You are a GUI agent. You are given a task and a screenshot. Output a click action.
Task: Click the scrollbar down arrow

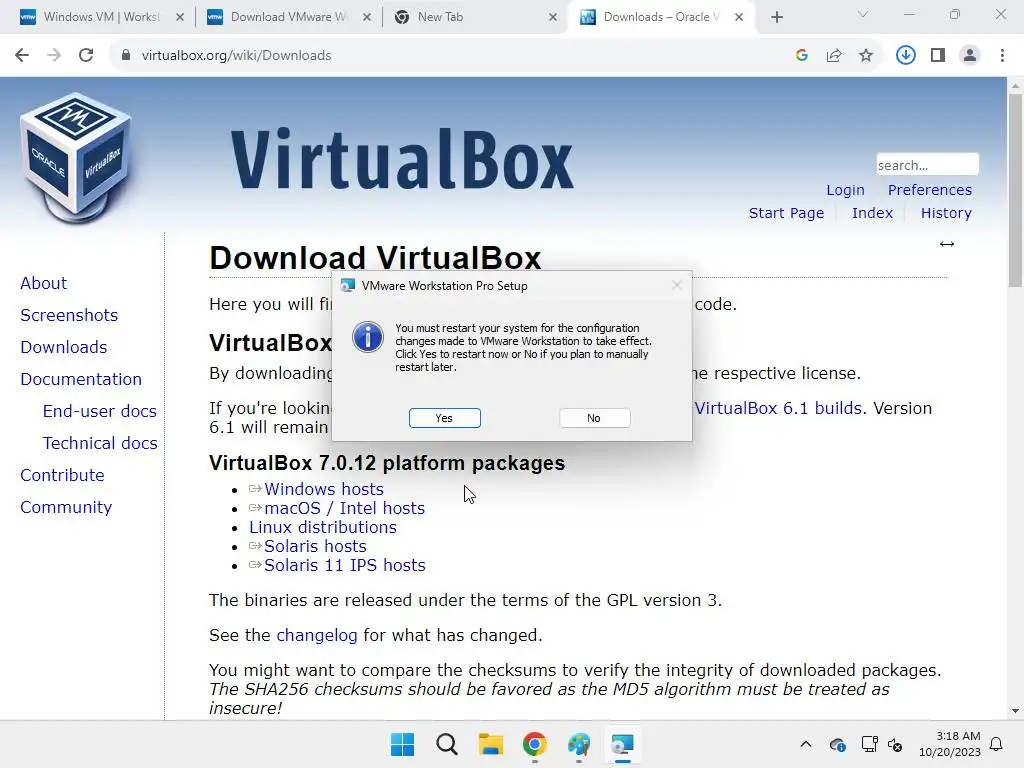[1015, 711]
